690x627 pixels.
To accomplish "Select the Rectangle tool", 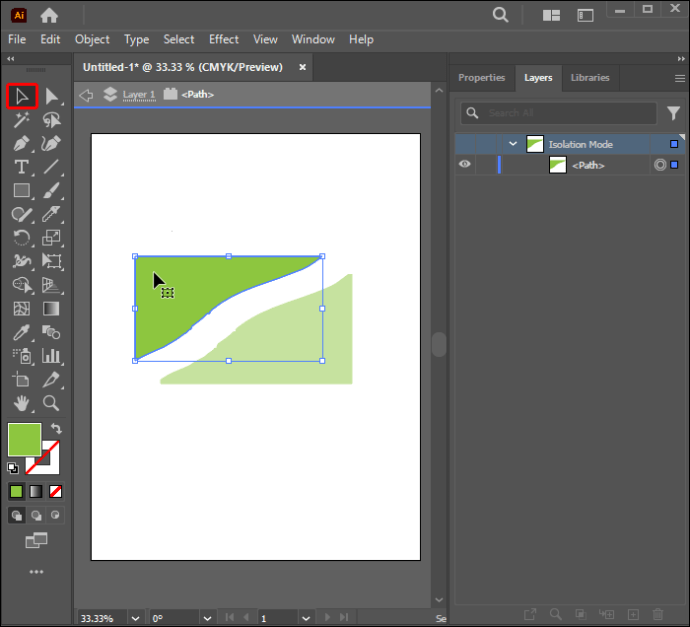I will [x=22, y=191].
